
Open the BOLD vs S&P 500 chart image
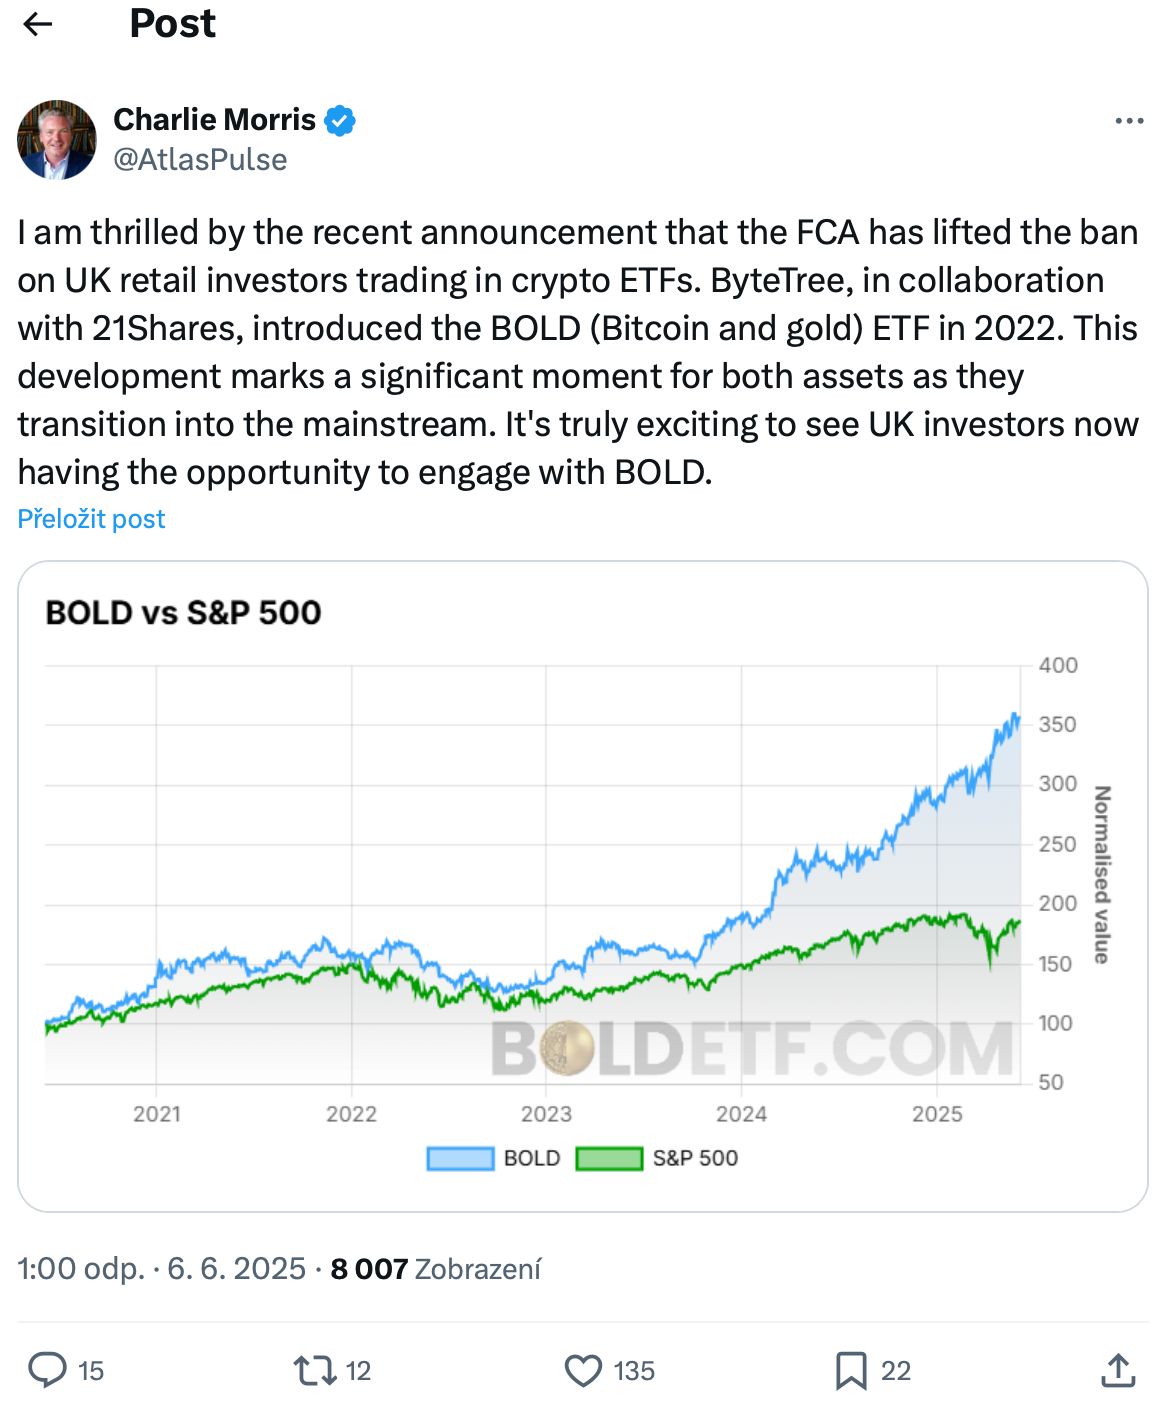point(583,886)
